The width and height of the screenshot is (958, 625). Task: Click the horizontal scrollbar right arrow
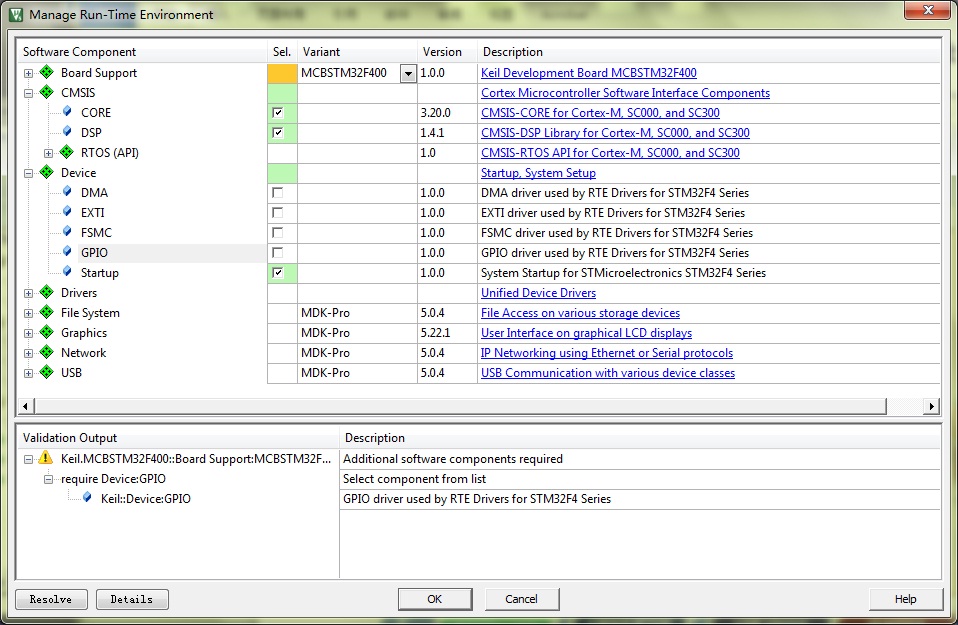pos(932,406)
